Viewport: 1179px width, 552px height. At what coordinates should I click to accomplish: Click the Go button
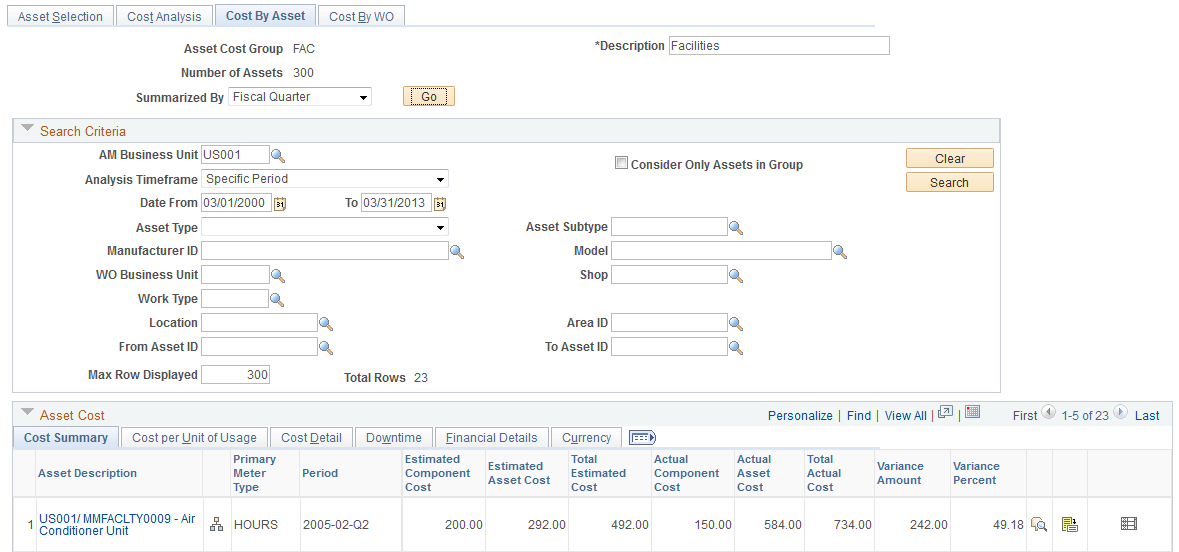[x=429, y=97]
